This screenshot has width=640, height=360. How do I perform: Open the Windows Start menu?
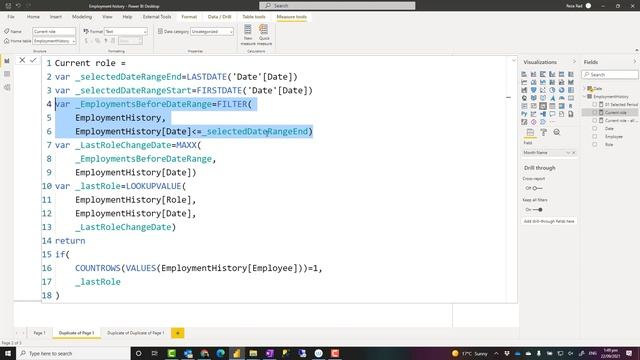[8, 353]
